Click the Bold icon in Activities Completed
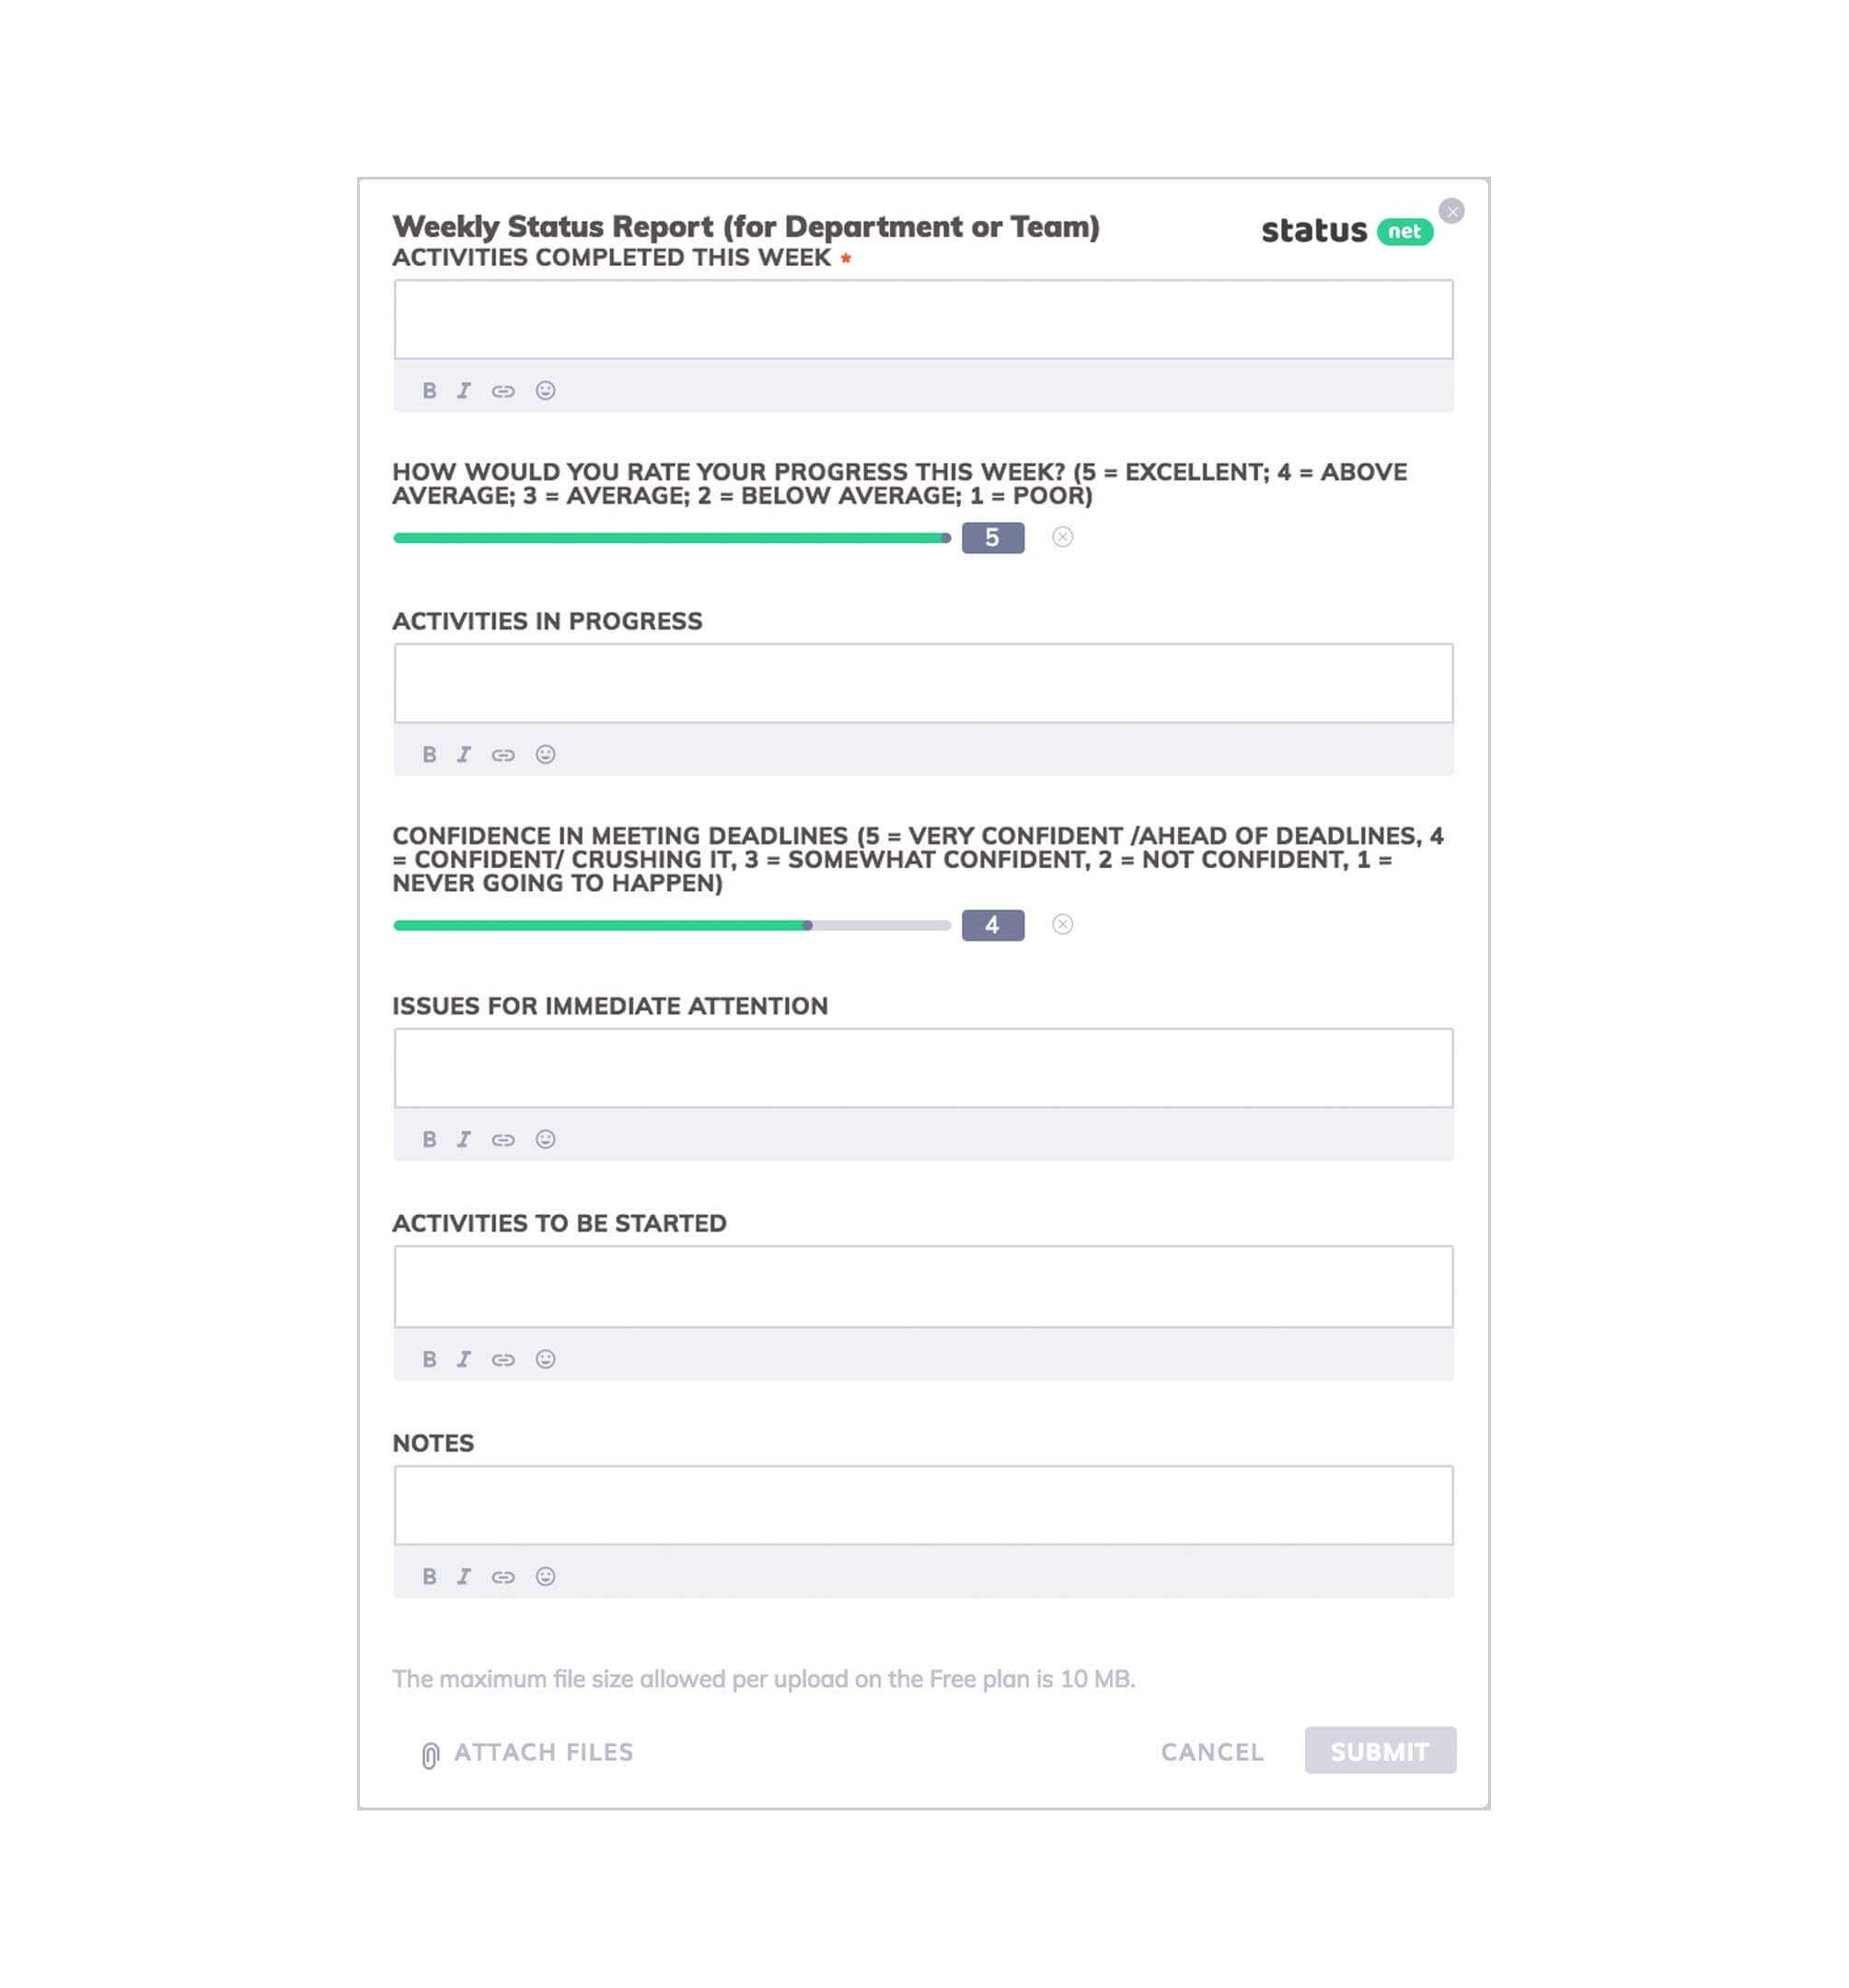Viewport: 1849px width, 1988px height. pyautogui.click(x=429, y=389)
